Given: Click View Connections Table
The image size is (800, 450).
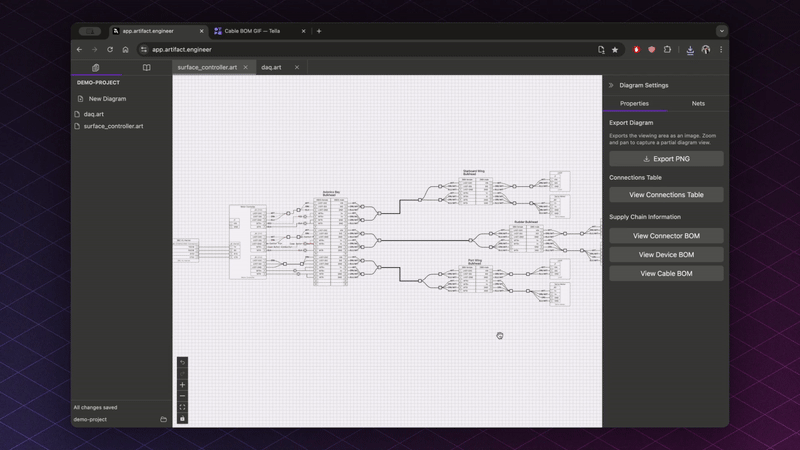Looking at the screenshot, I should click(666, 195).
